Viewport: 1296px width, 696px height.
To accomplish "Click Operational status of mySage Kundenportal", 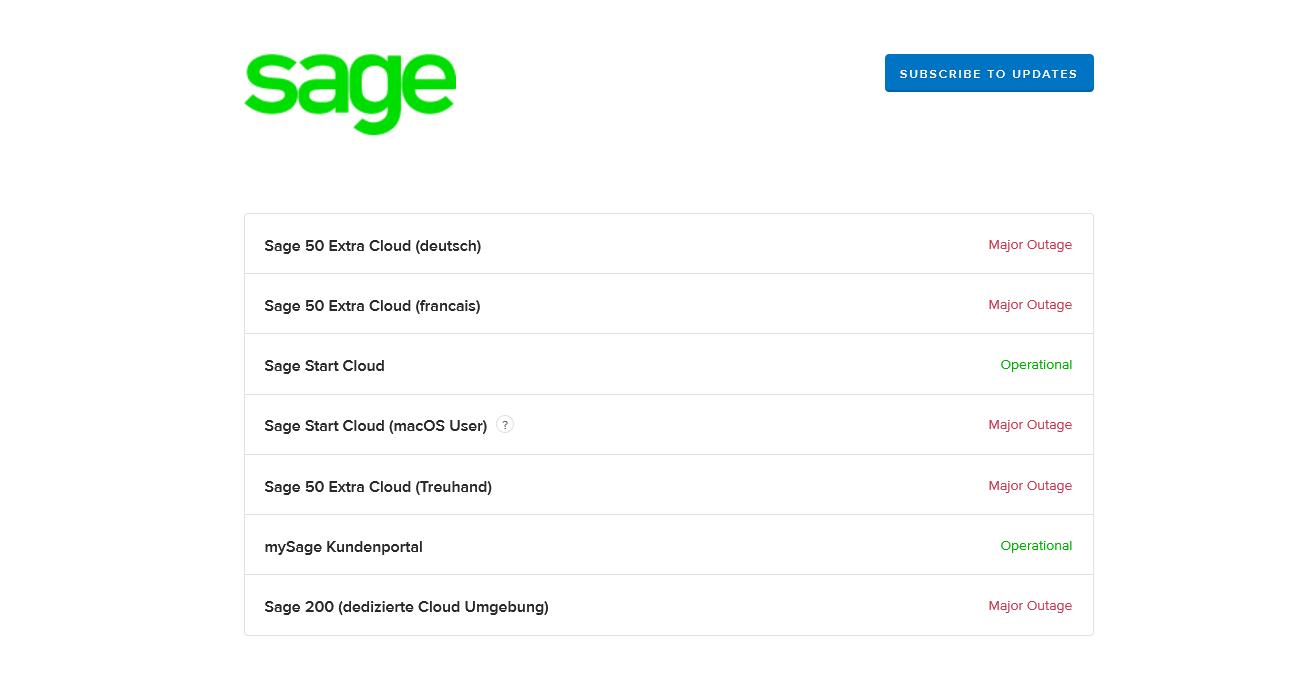I will click(1036, 546).
